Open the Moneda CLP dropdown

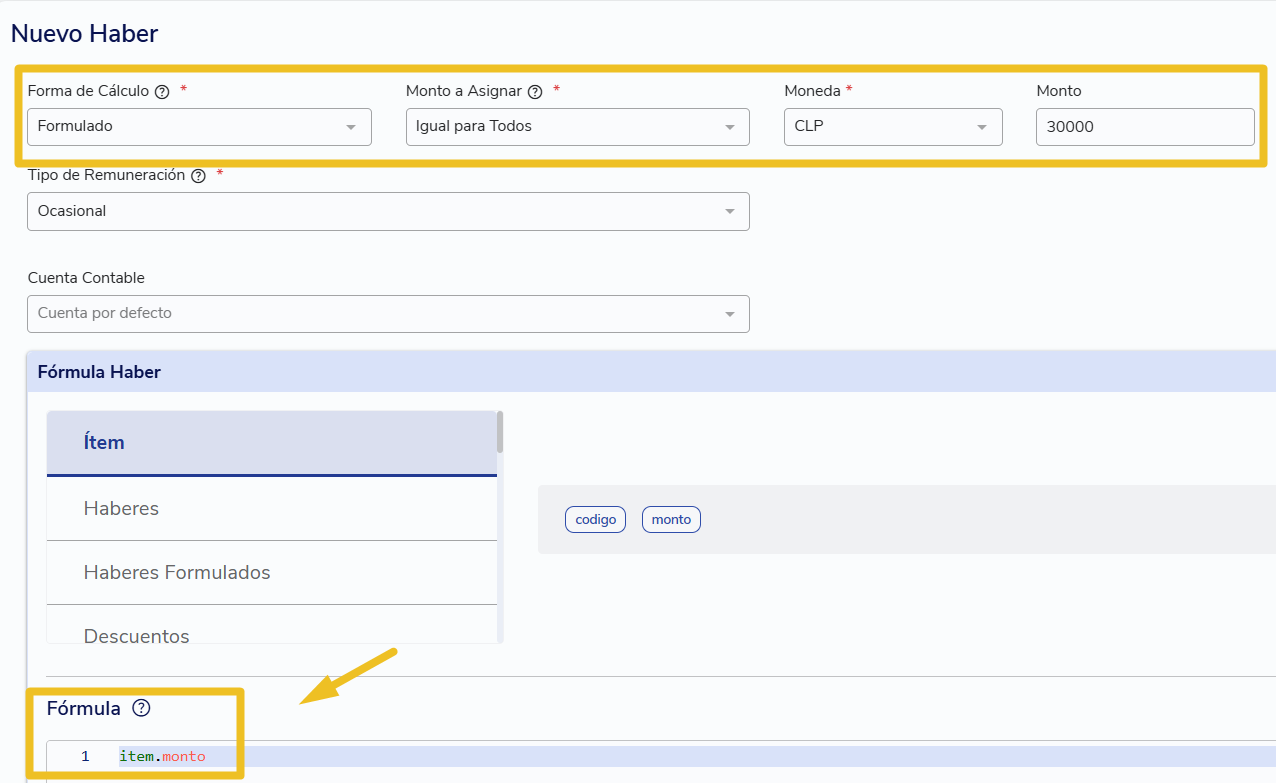(x=893, y=127)
